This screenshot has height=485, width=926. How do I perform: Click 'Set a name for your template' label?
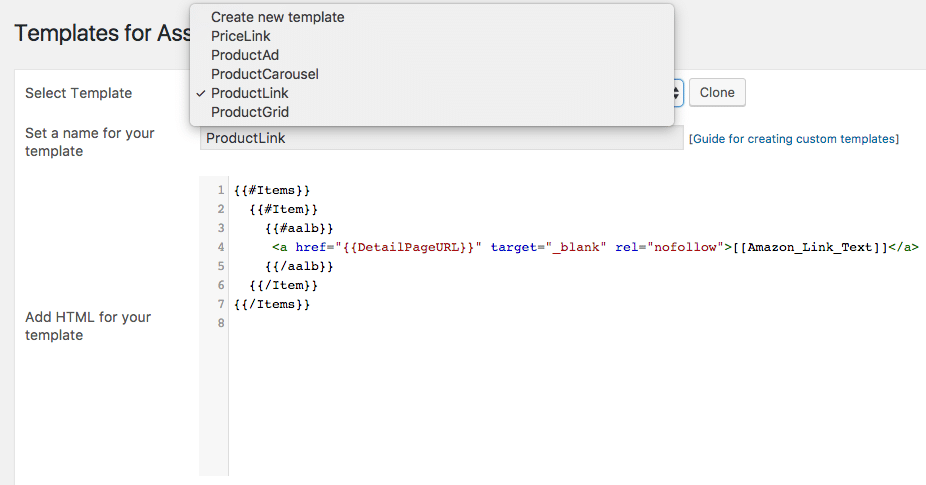pyautogui.click(x=89, y=142)
